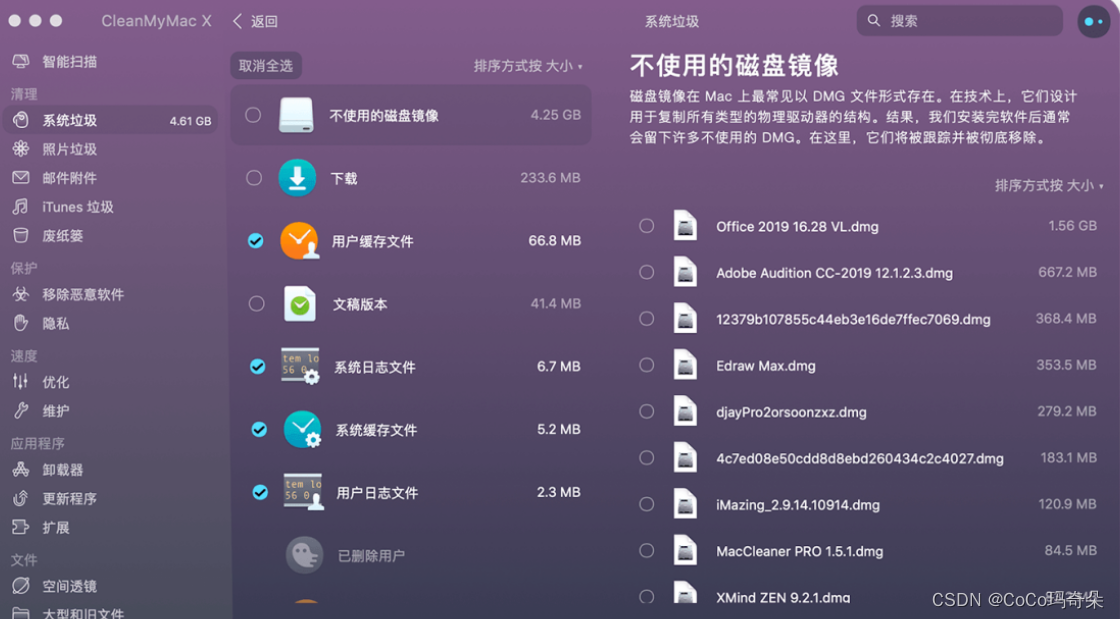Uncheck the 用户日志文件 checkbox
The height and width of the screenshot is (619, 1120).
(x=260, y=492)
